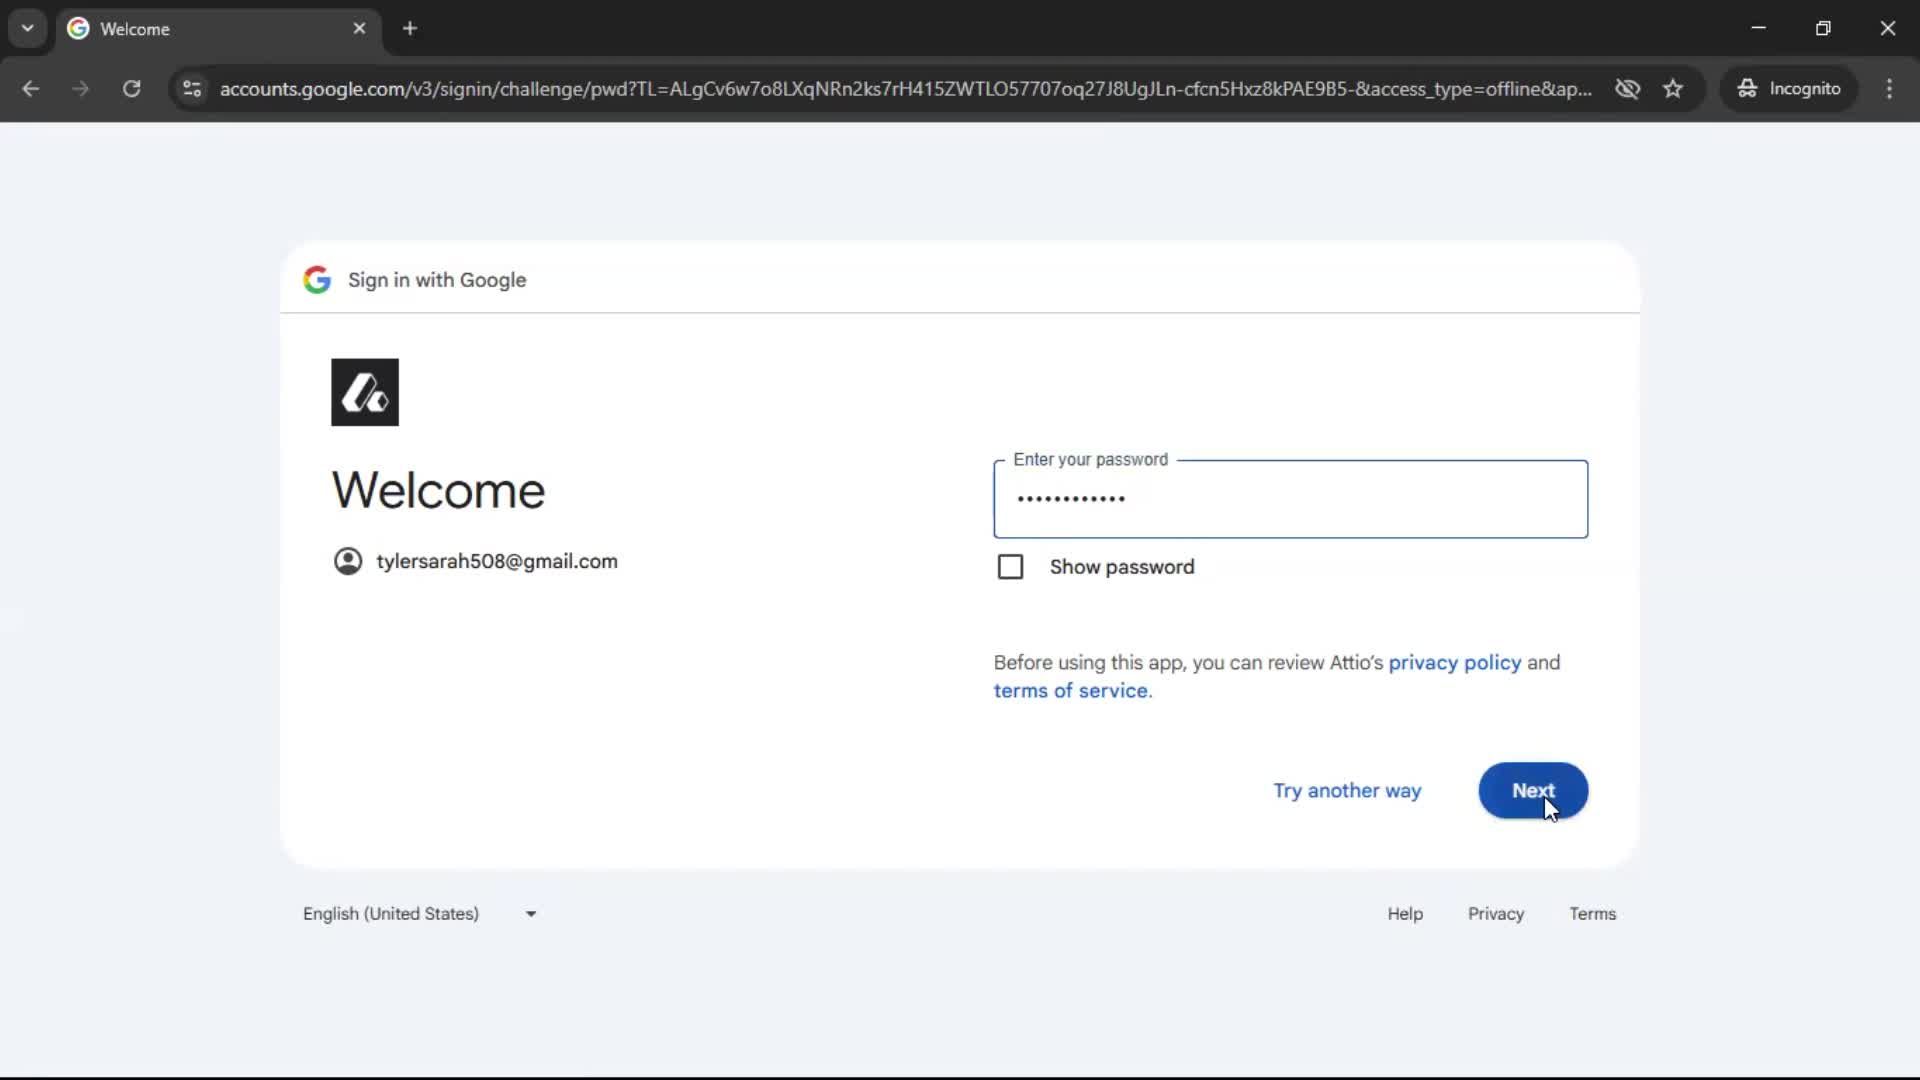Viewport: 1920px width, 1080px height.
Task: Open the English (United States) language dropdown
Action: tap(420, 913)
